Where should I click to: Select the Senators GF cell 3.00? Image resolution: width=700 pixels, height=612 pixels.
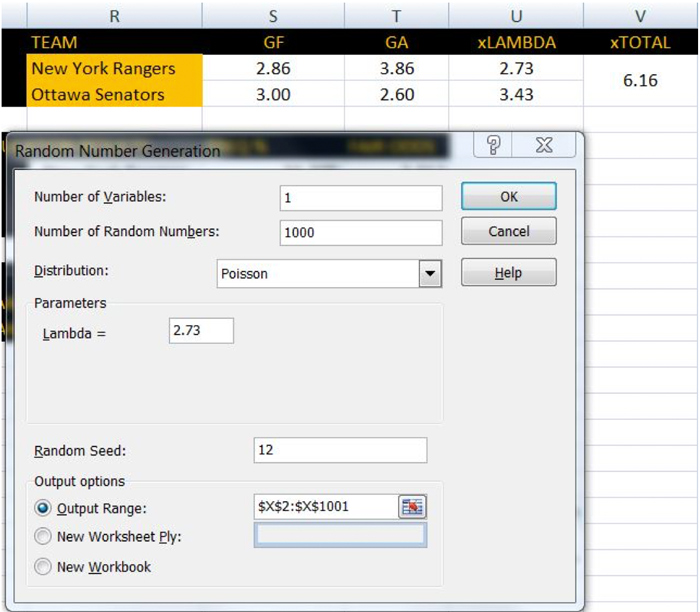coord(273,94)
